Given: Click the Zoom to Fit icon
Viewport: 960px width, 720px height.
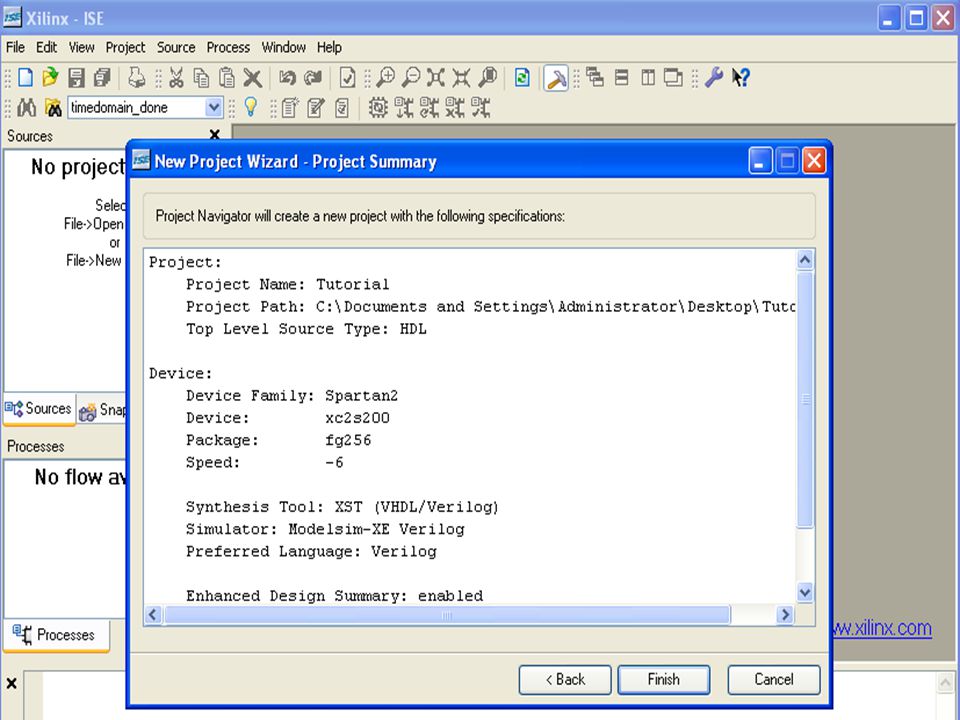Looking at the screenshot, I should [436, 78].
